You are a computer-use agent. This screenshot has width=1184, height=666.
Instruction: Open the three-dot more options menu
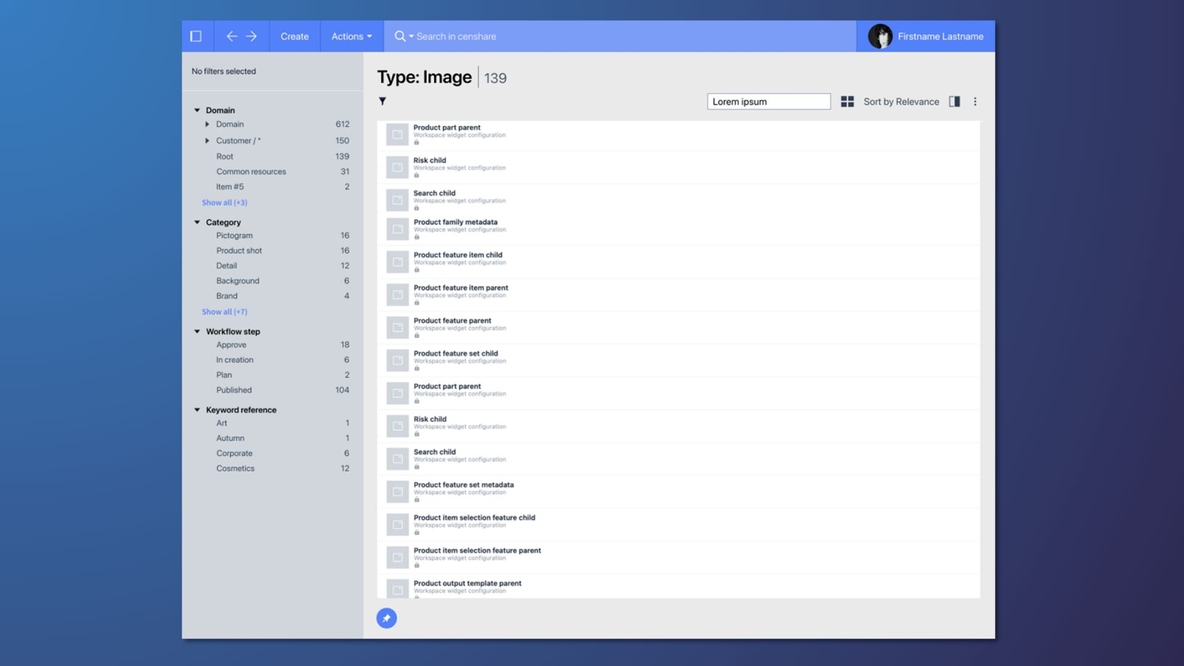975,101
